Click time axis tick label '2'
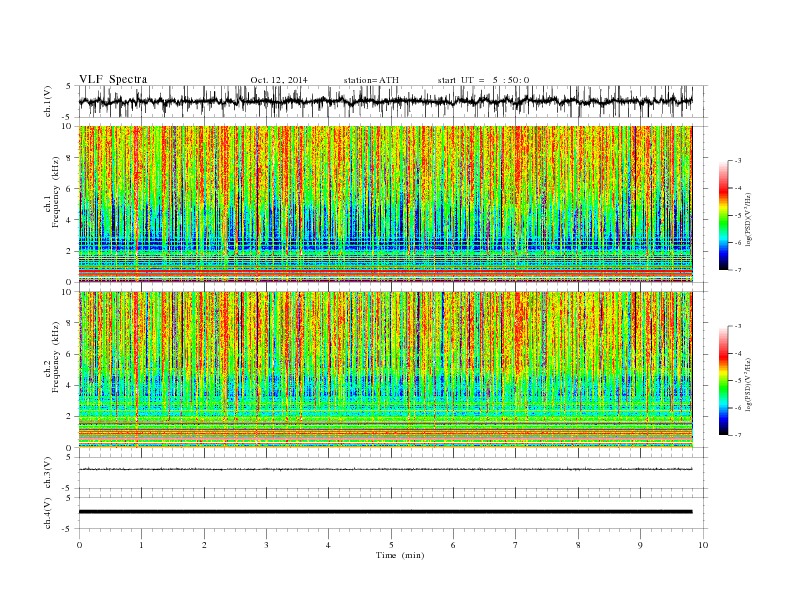This screenshot has width=792, height=612. (204, 545)
